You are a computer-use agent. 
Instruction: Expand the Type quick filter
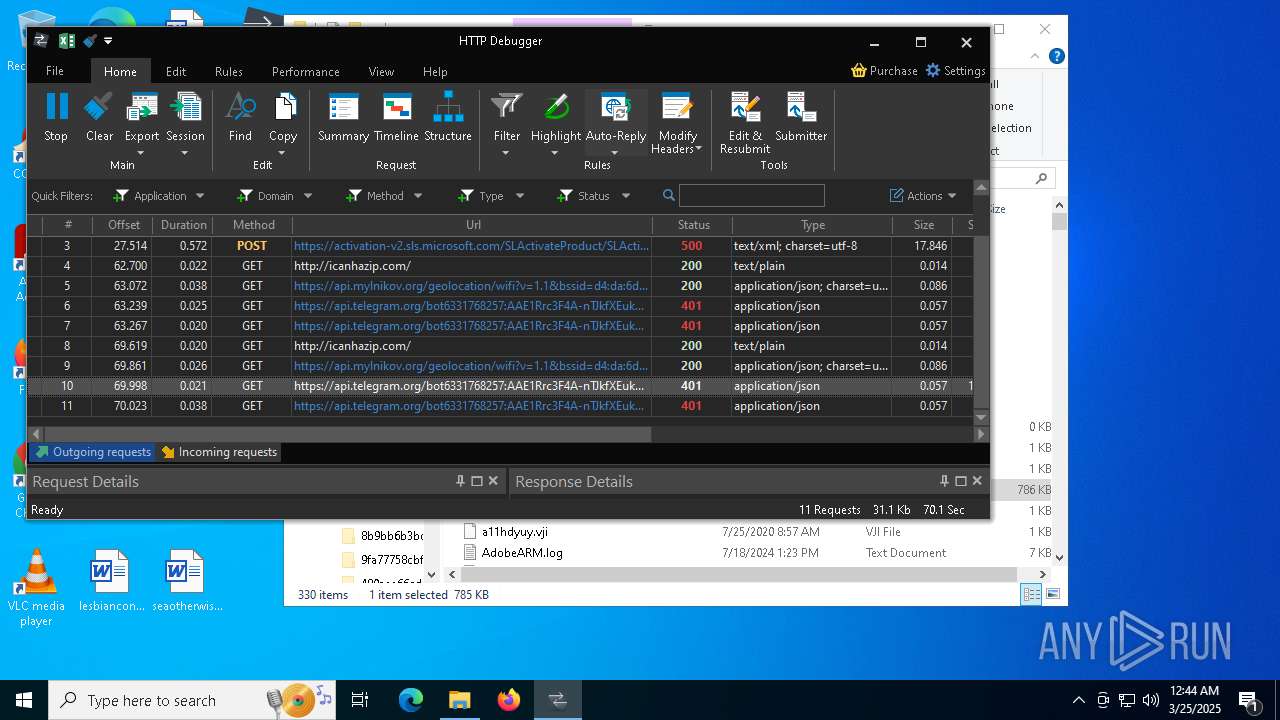click(x=520, y=196)
